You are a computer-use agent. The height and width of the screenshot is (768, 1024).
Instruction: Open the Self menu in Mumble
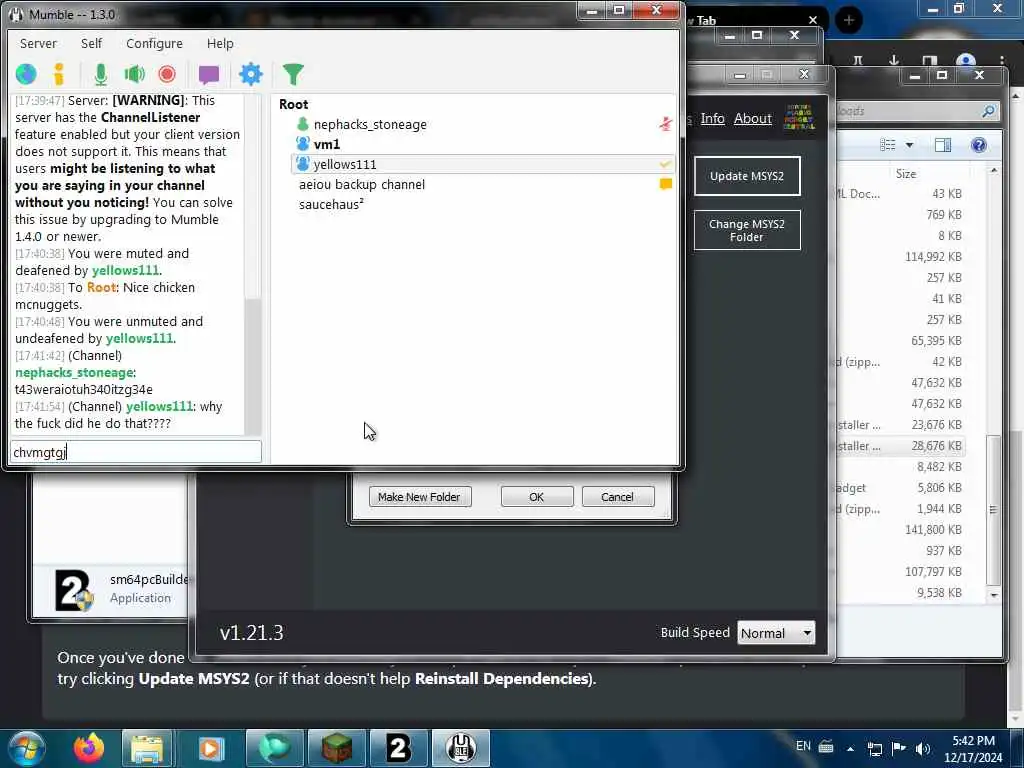(x=91, y=43)
